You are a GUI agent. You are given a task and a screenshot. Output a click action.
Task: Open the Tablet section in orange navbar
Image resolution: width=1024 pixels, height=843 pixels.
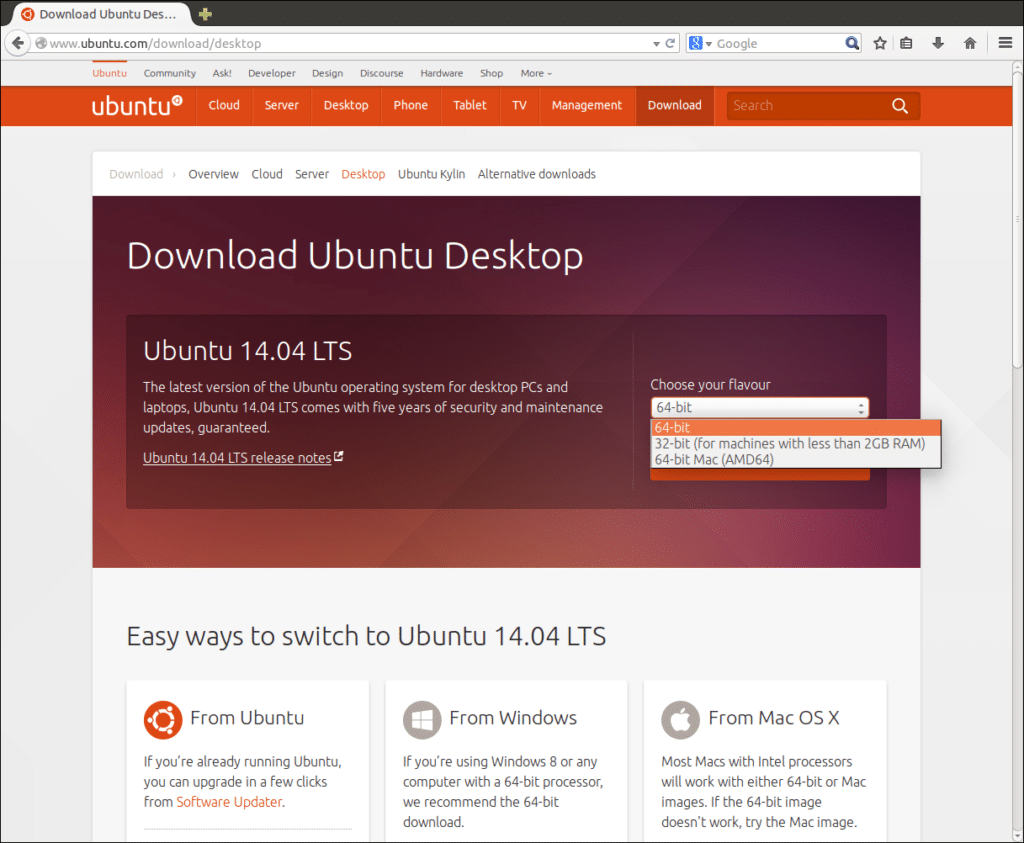coord(470,105)
